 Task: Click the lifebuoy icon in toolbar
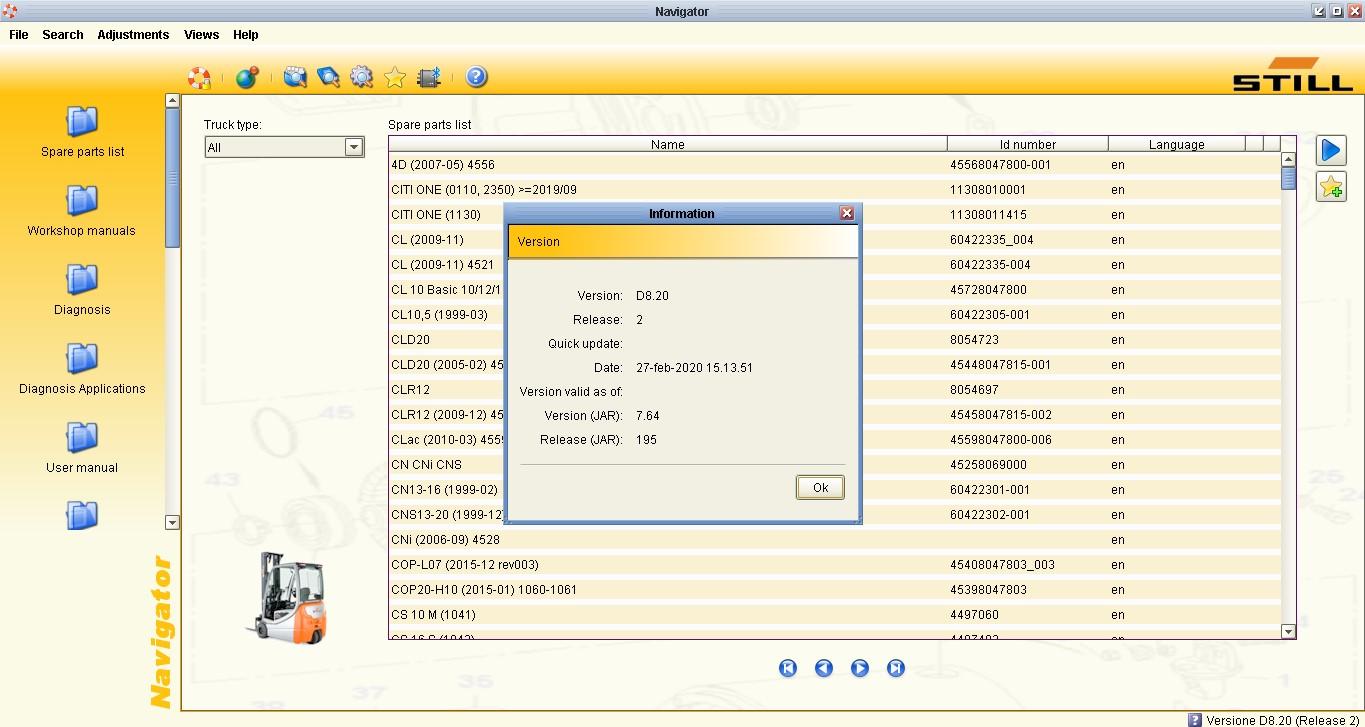(x=199, y=77)
